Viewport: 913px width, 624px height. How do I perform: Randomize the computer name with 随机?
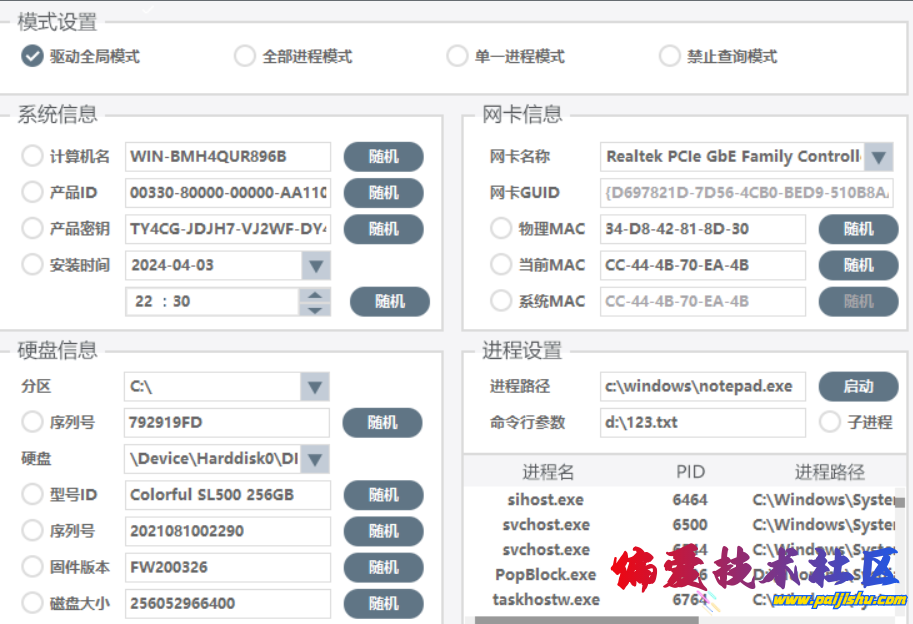tap(382, 156)
